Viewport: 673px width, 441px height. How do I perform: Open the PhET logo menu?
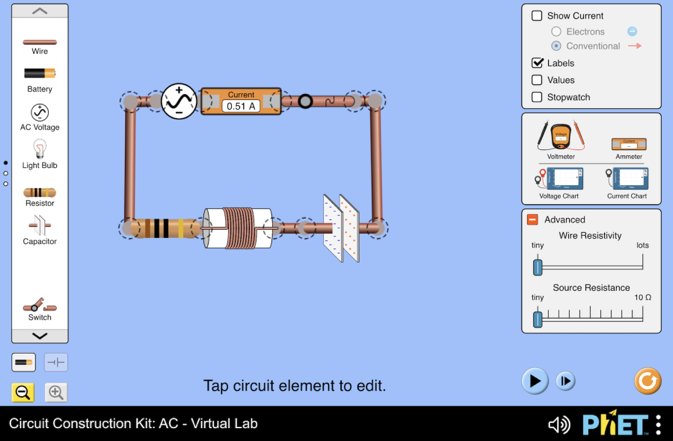point(615,424)
